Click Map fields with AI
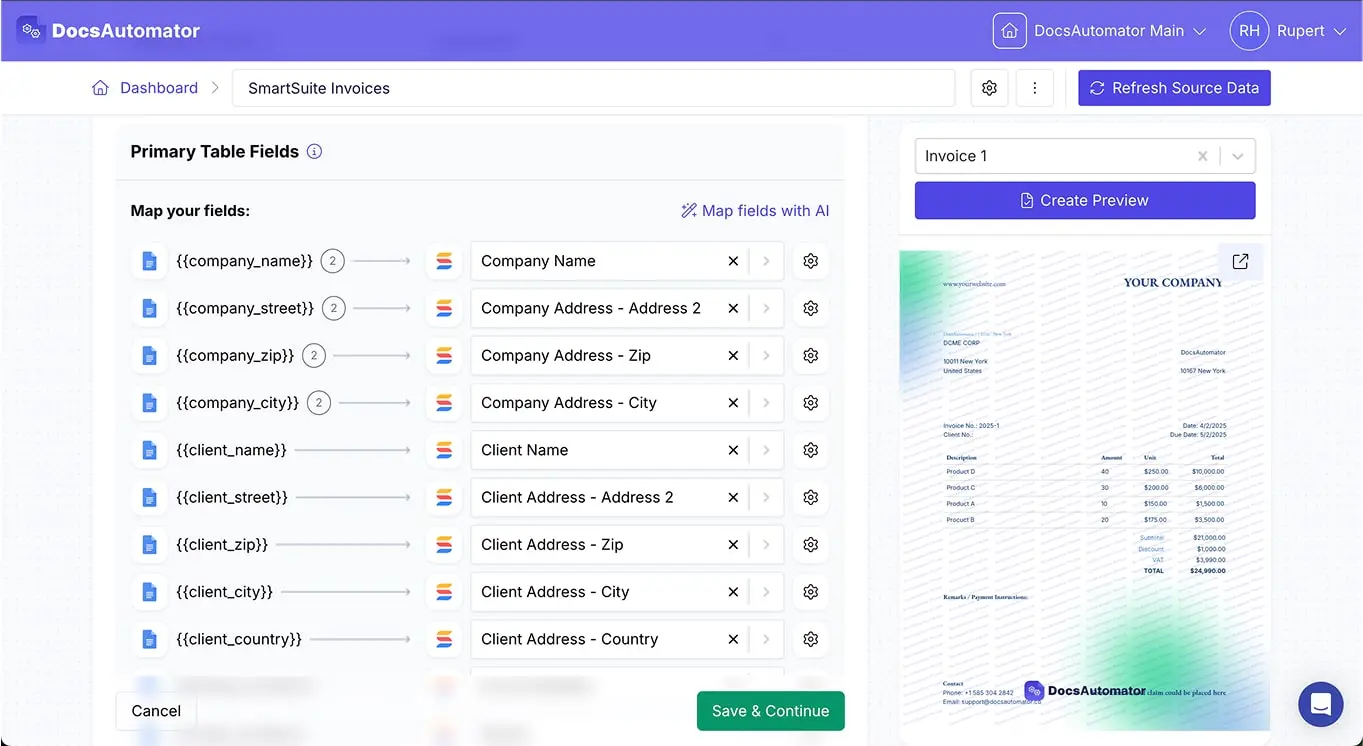This screenshot has height=746, width=1363. pyautogui.click(x=755, y=211)
